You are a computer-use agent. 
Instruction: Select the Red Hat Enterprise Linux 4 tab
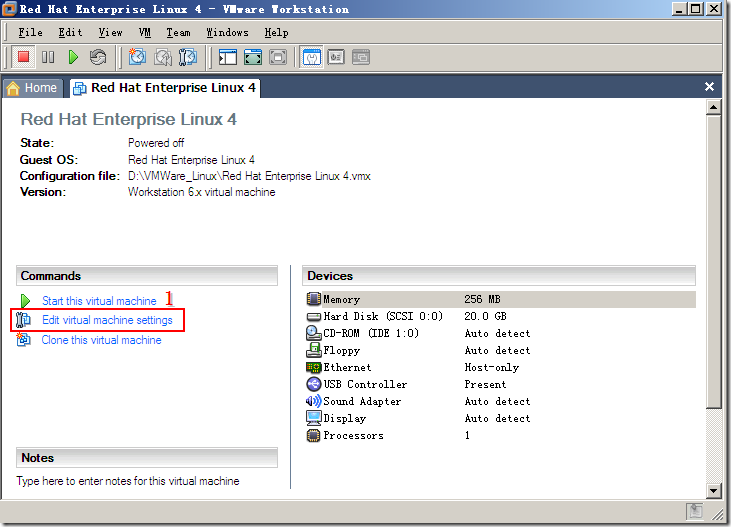point(165,88)
